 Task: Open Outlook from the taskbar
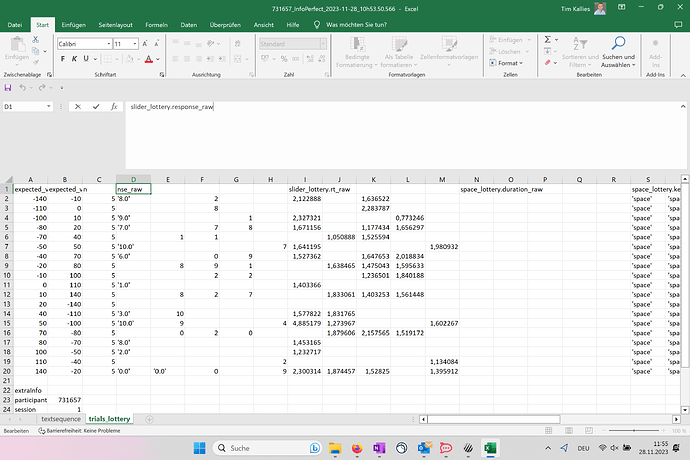coord(424,448)
